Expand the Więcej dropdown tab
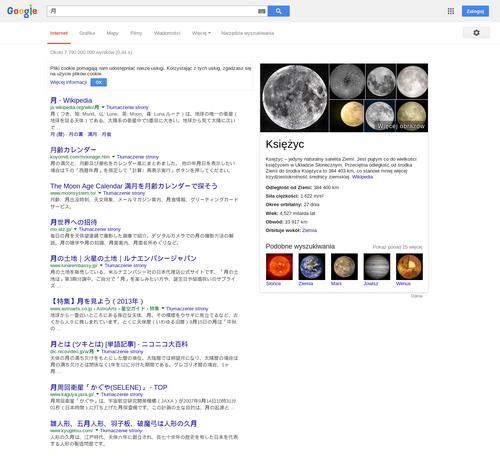 (201, 33)
